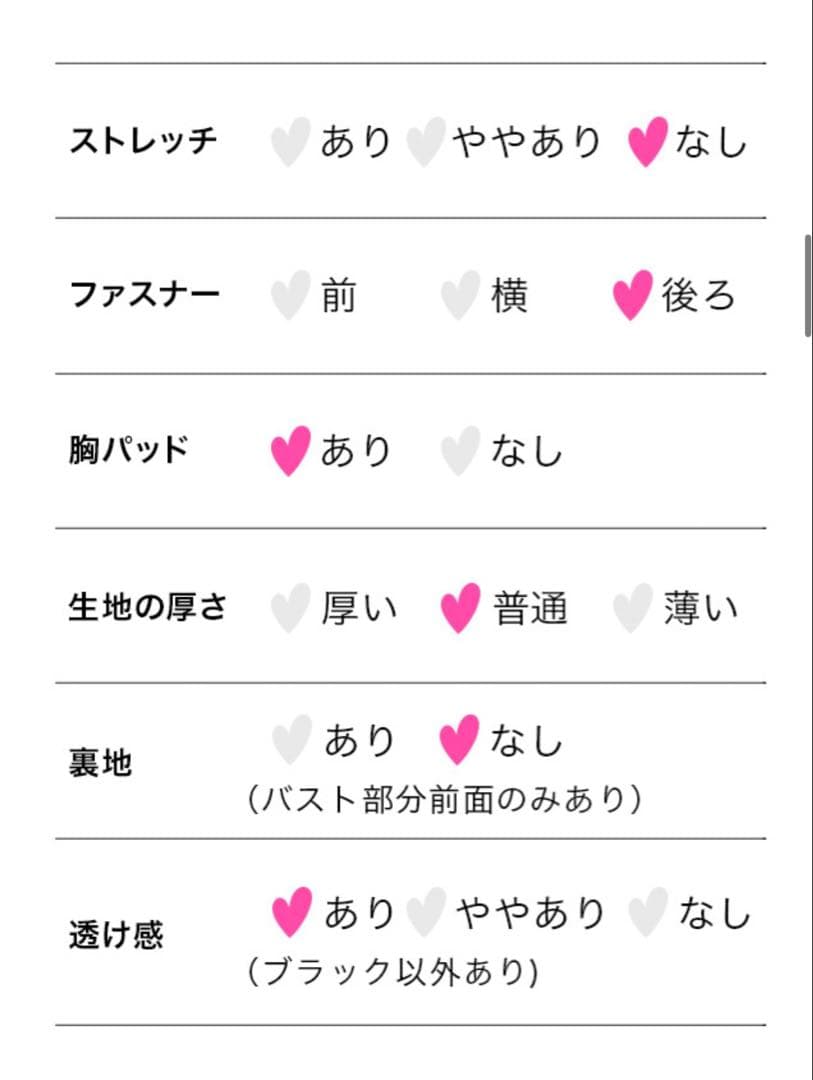
Task: Click the pink heart beside 胸パッド あり
Action: click(x=290, y=452)
